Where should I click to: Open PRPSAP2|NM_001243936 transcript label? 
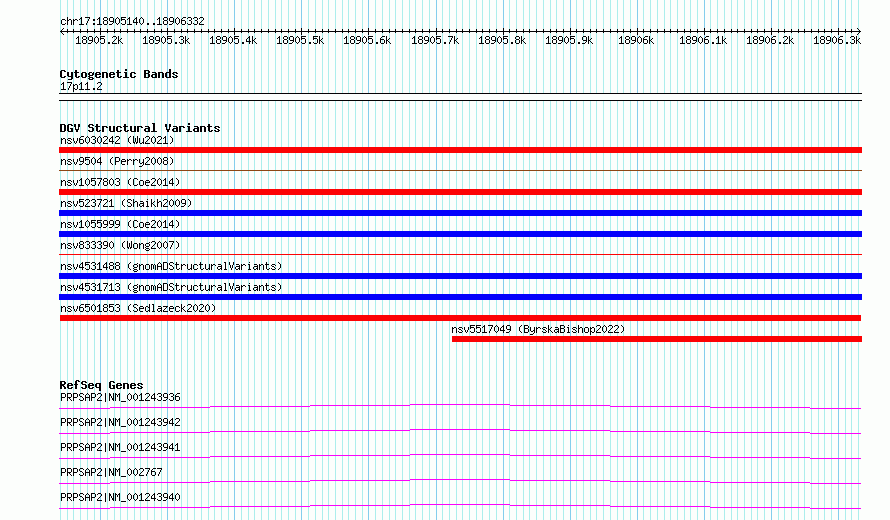click(120, 397)
